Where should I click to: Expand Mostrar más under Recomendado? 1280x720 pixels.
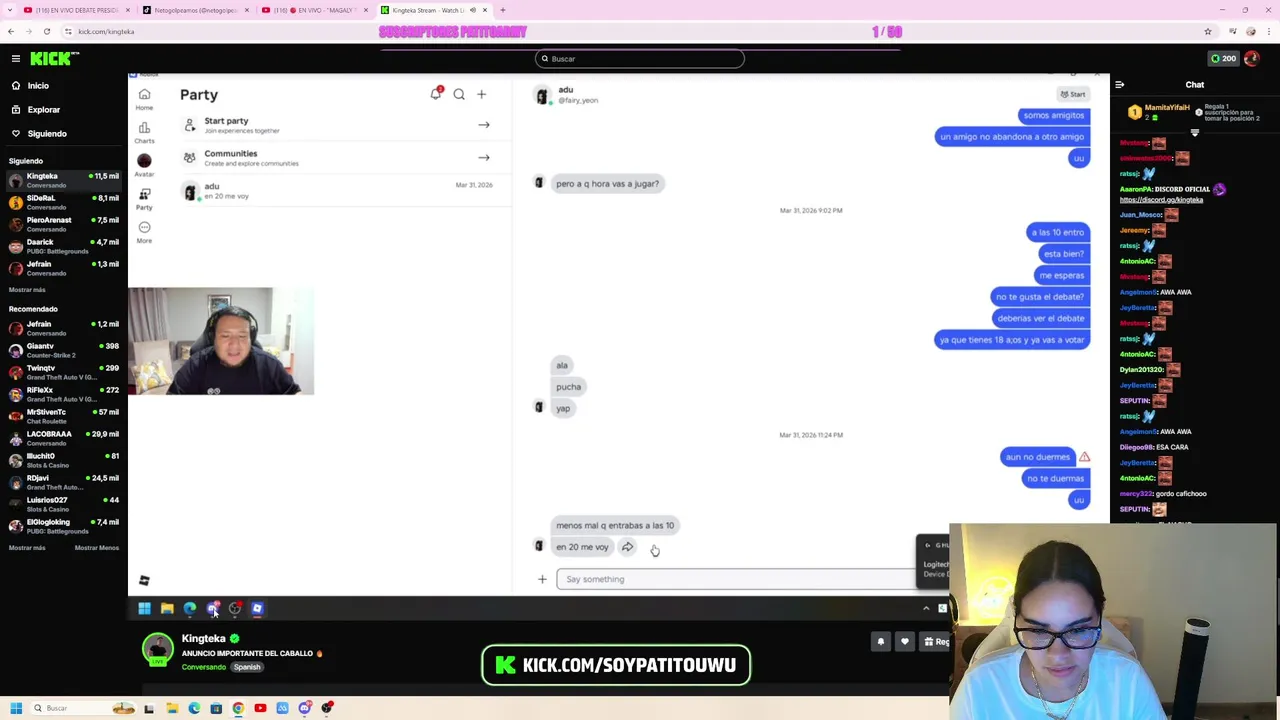point(27,548)
